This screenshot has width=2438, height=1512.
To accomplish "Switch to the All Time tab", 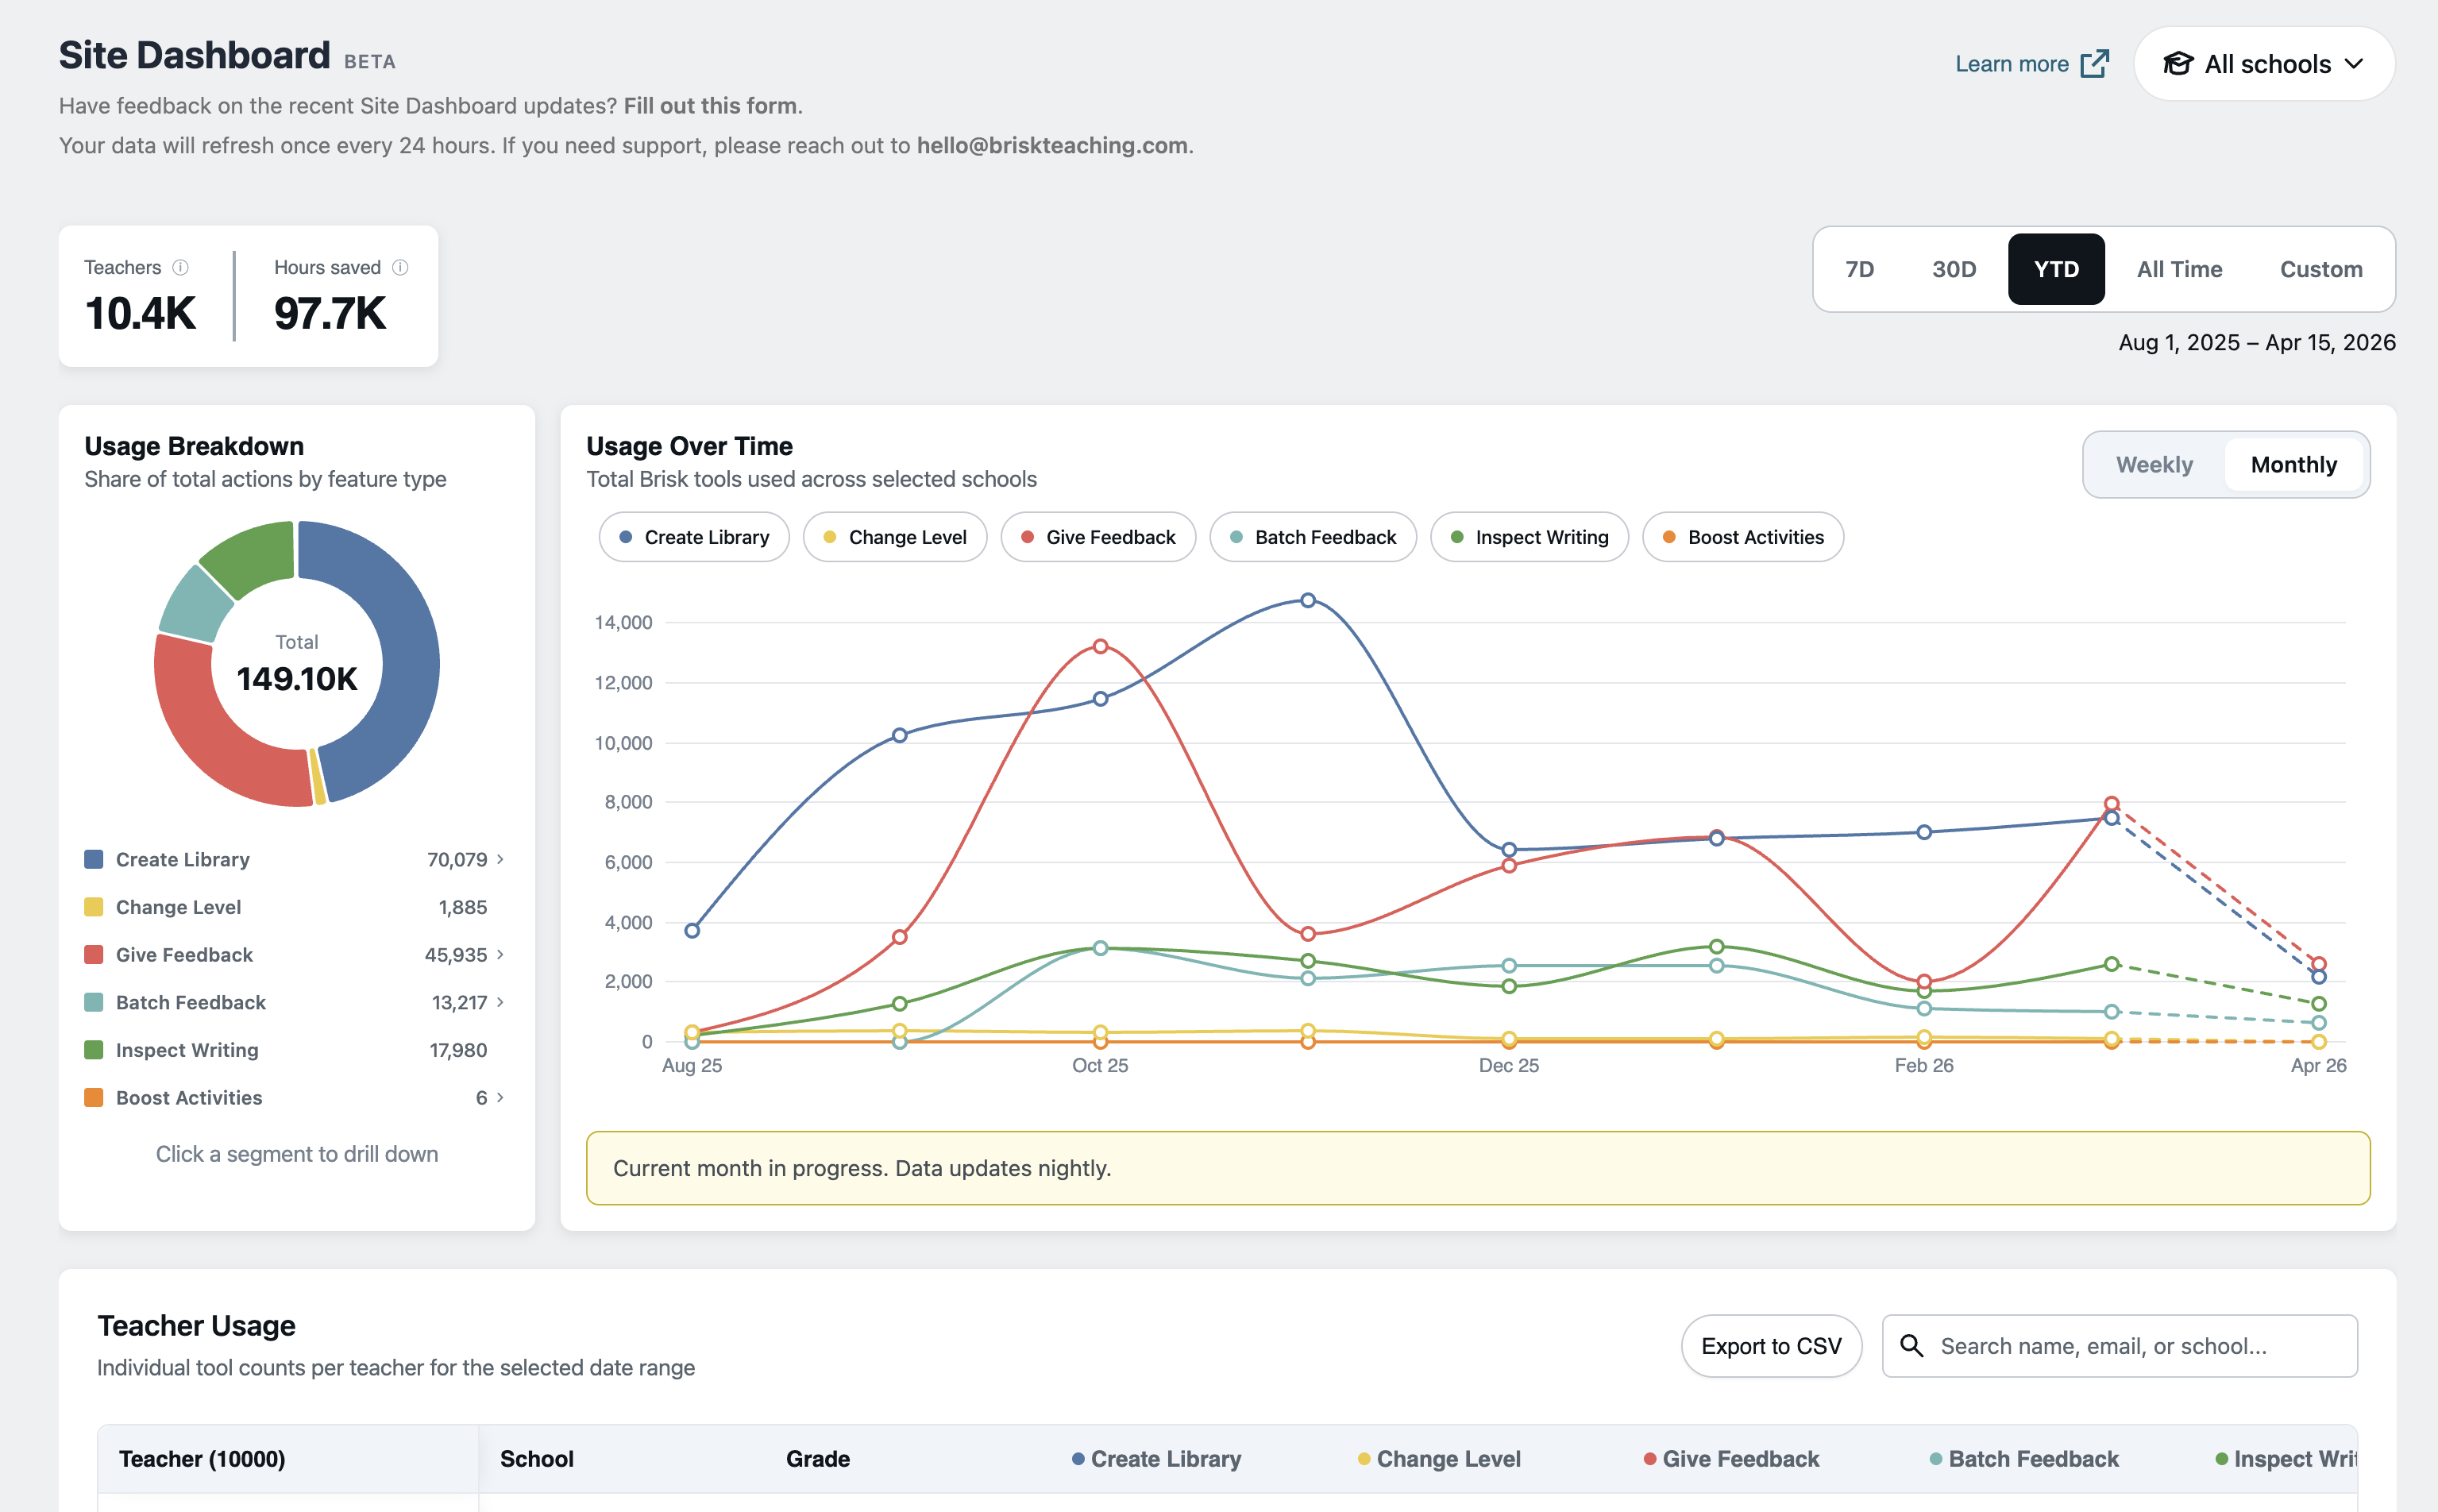I will tap(2179, 268).
